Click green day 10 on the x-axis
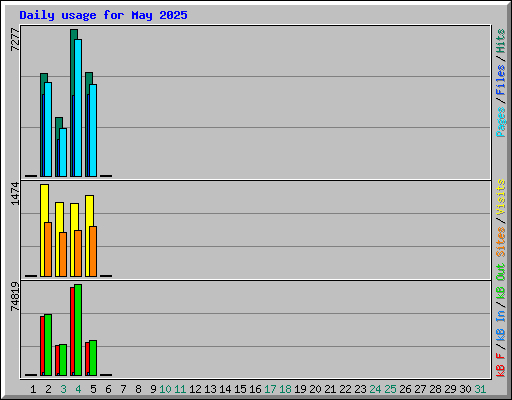The image size is (512, 400). pyautogui.click(x=165, y=389)
